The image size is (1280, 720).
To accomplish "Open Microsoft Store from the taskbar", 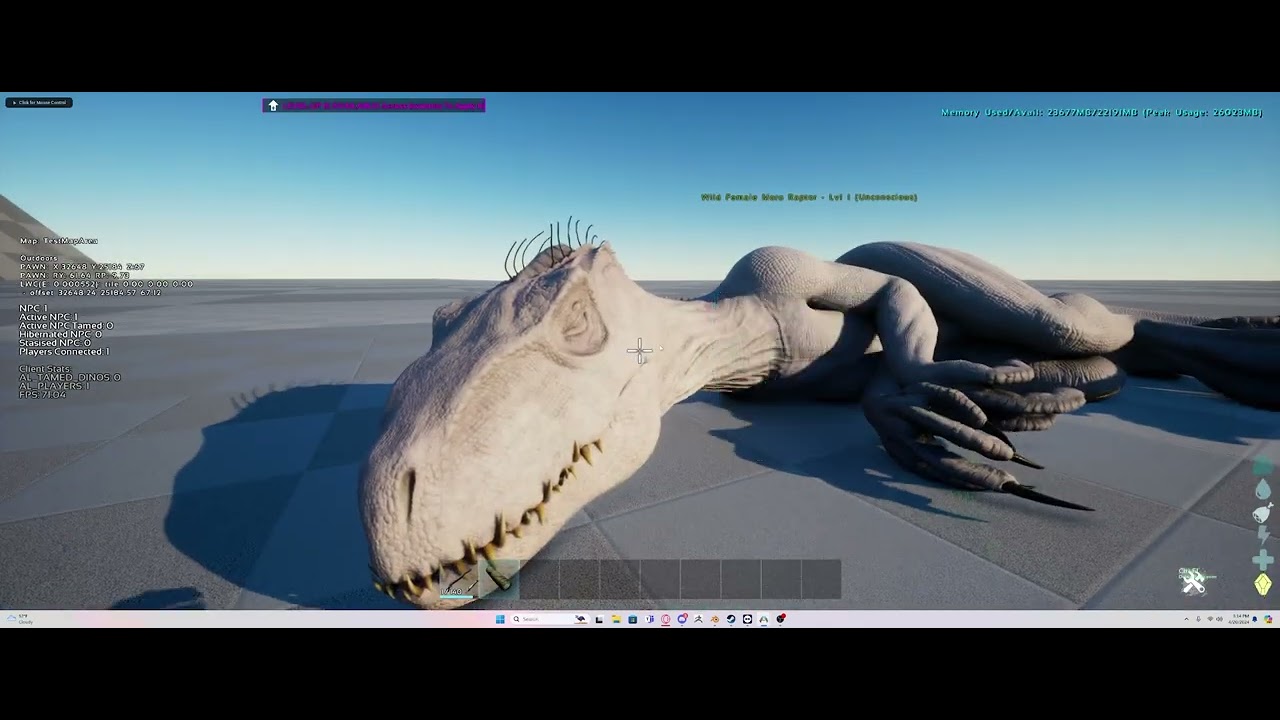I will (632, 619).
